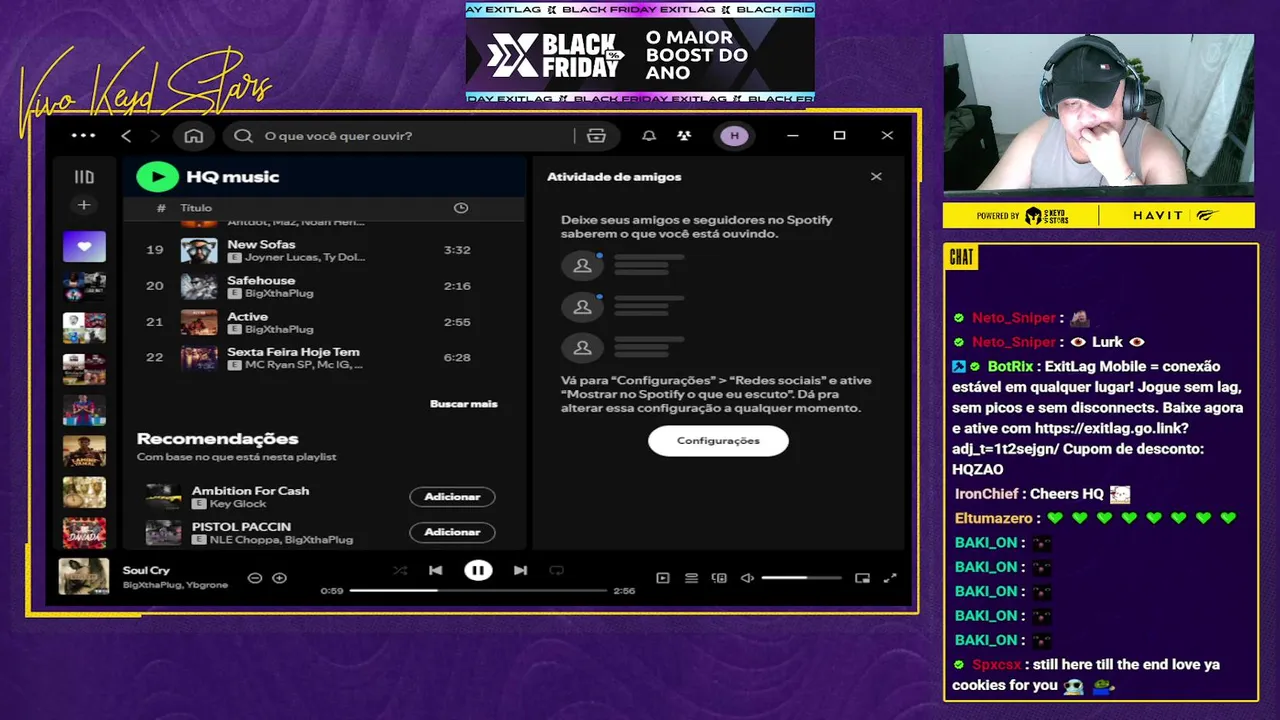Adjust the volume slider

[x=801, y=578]
